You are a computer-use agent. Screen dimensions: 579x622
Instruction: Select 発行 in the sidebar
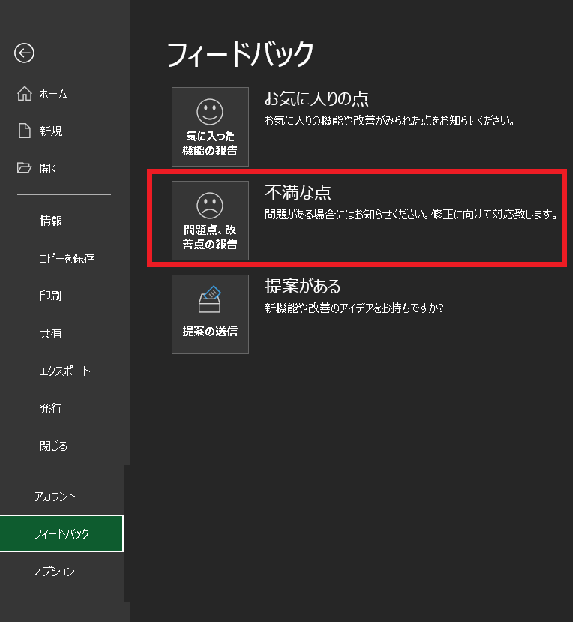50,408
